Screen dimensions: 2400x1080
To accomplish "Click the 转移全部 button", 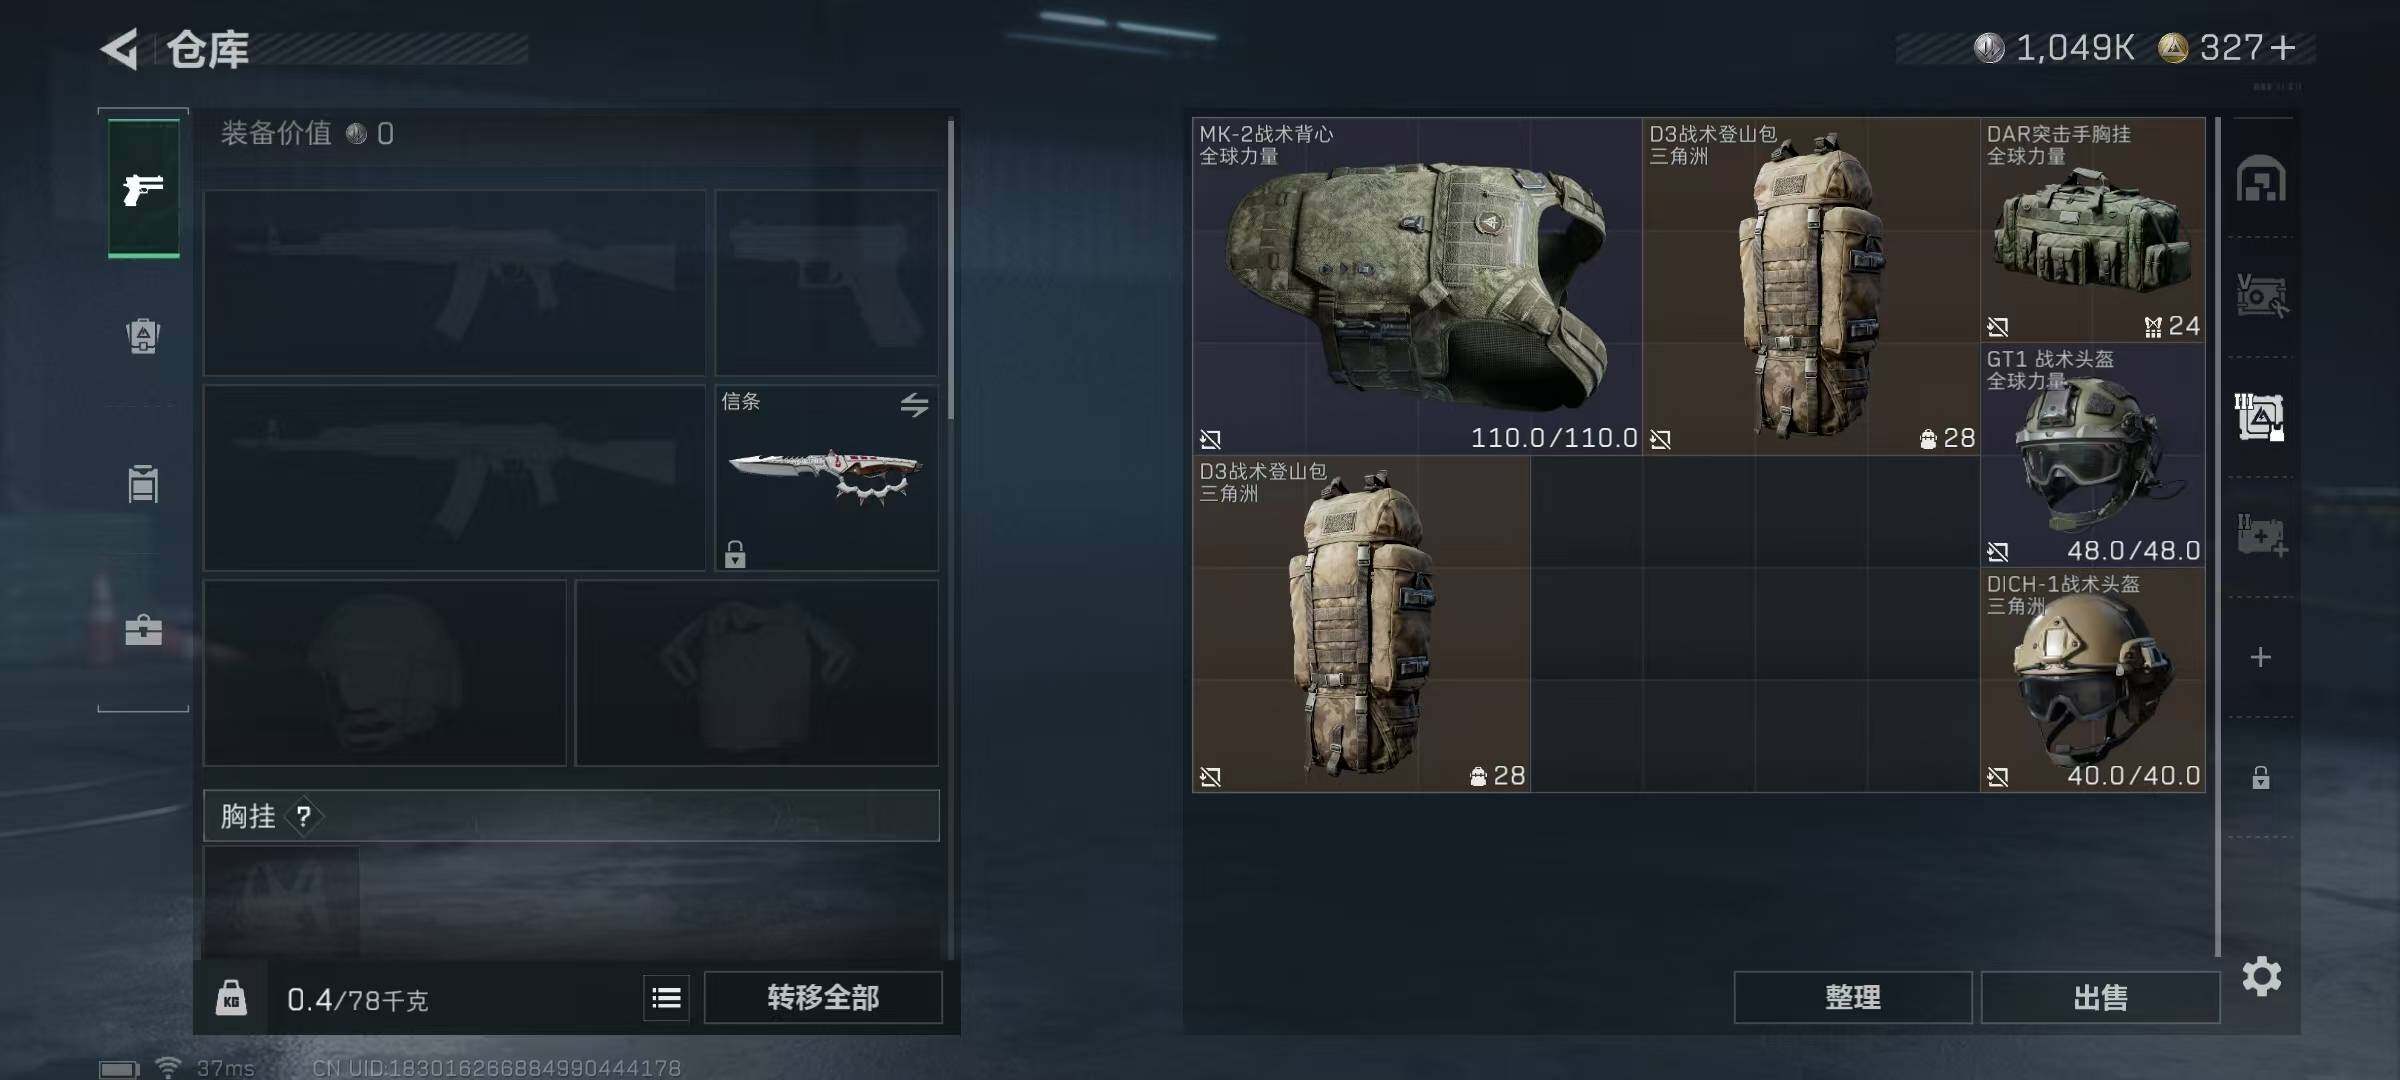I will tap(823, 997).
